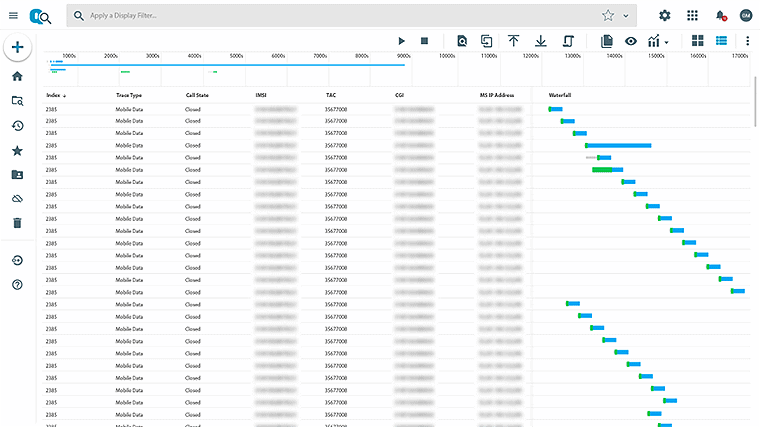Image resolution: width=760 pixels, height=427 pixels.
Task: Click the MS IP Address column header
Action: tap(497, 95)
